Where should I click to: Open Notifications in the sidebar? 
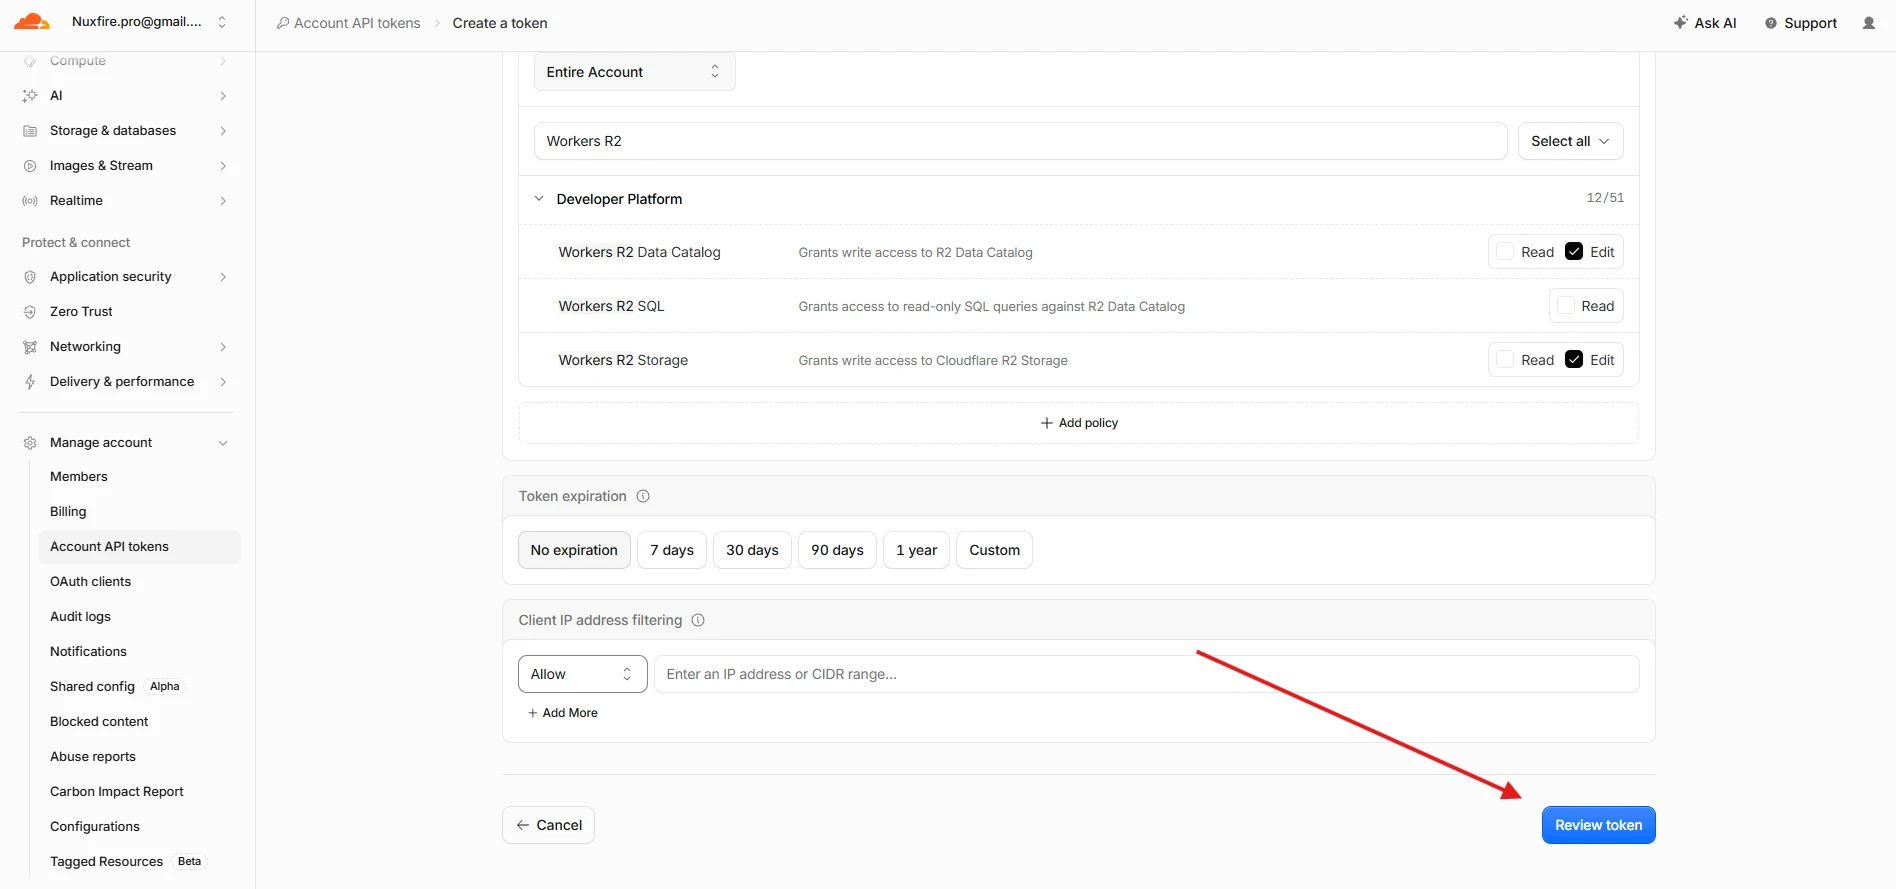[x=89, y=652]
